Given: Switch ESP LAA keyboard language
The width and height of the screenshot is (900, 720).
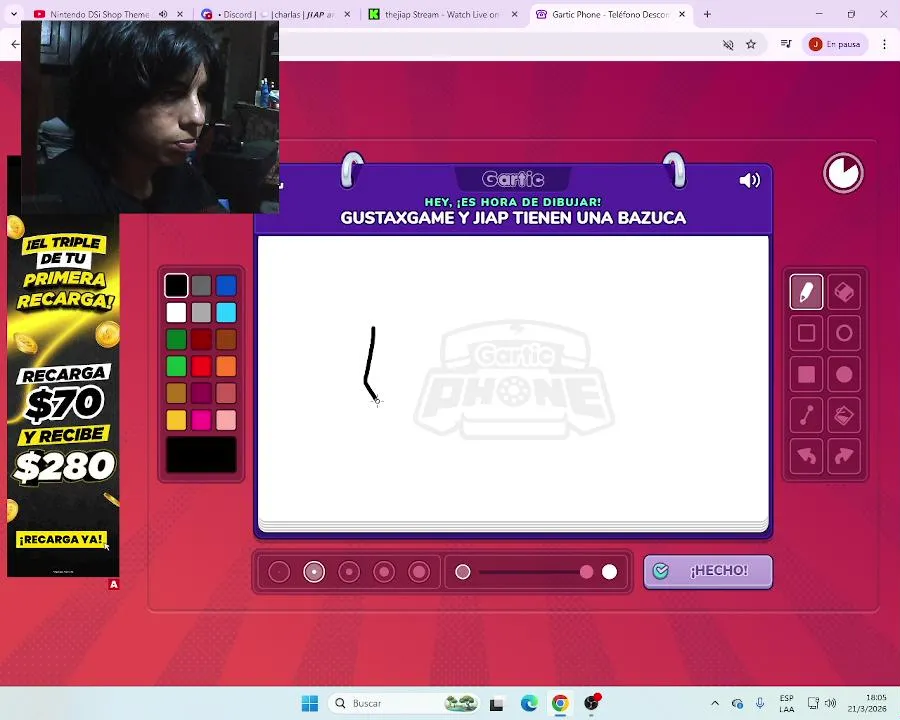Looking at the screenshot, I should (x=786, y=703).
